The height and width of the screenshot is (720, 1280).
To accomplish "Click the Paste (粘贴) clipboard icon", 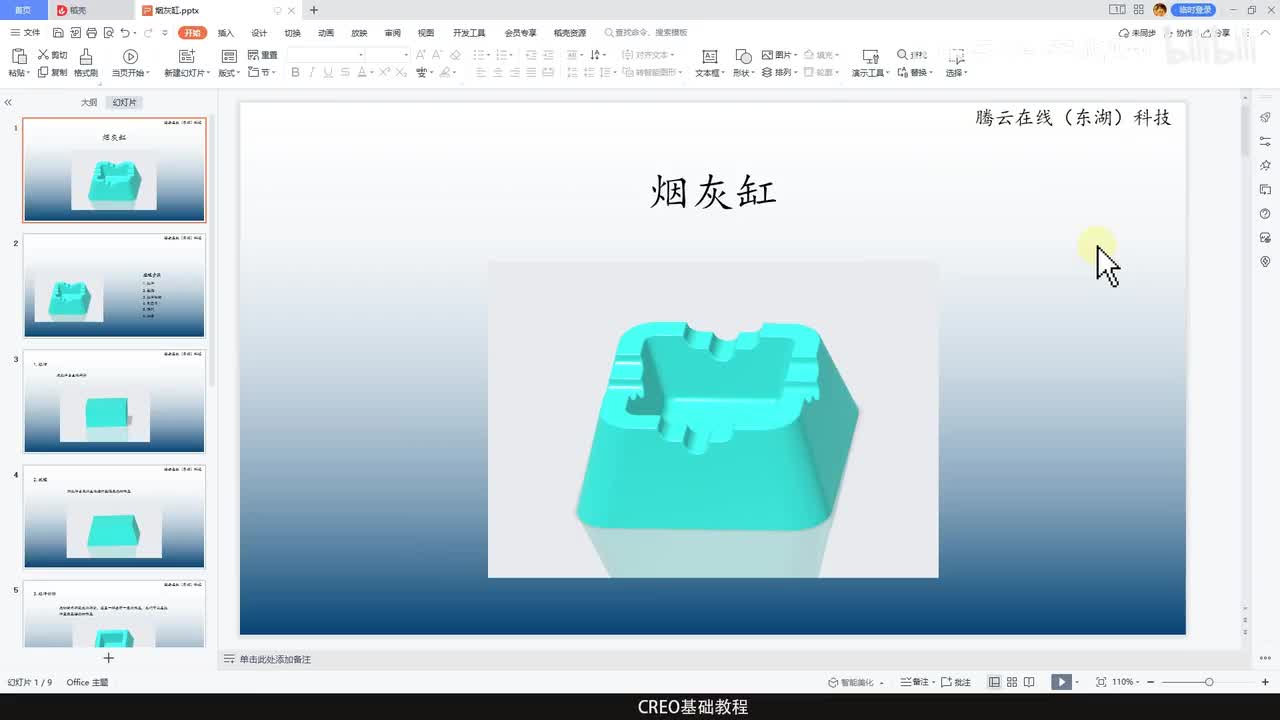I will (x=18, y=56).
